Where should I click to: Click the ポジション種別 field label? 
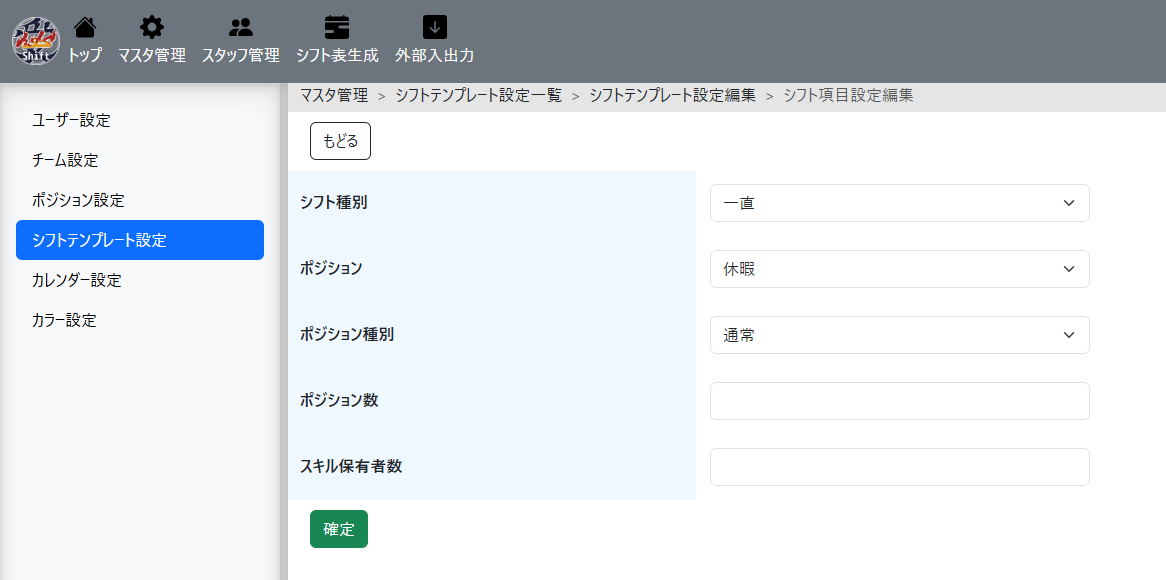tap(347, 335)
